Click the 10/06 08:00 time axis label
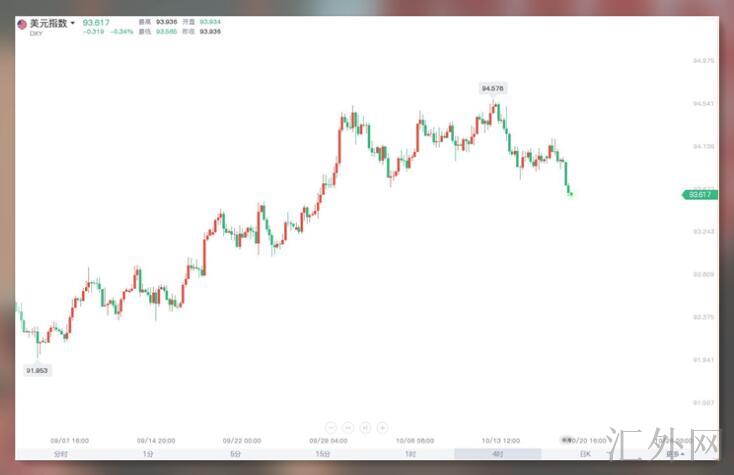This screenshot has width=734, height=475. click(x=415, y=441)
